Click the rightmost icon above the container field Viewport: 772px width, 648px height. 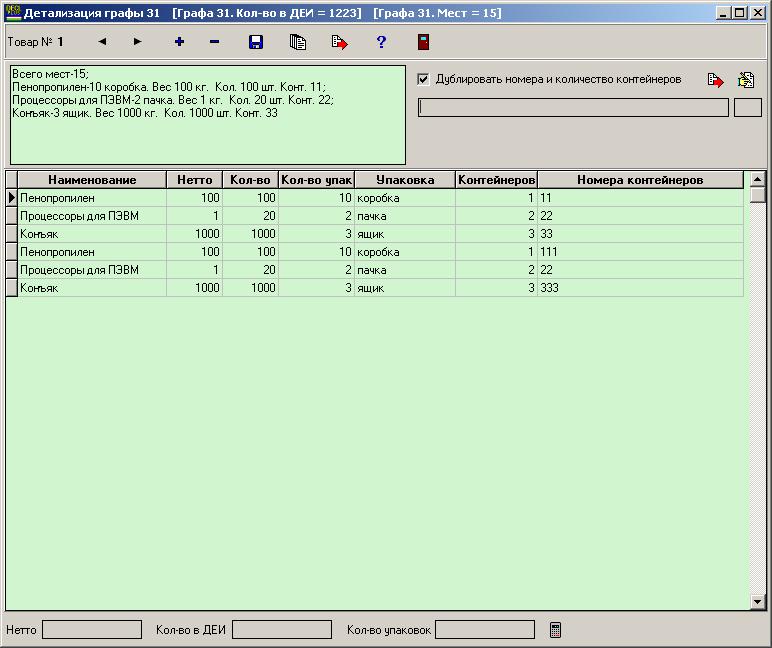click(745, 80)
